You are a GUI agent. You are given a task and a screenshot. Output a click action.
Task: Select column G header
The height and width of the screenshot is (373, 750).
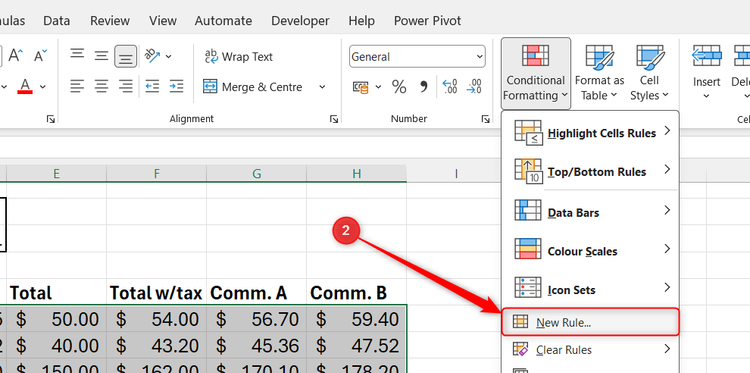256,174
